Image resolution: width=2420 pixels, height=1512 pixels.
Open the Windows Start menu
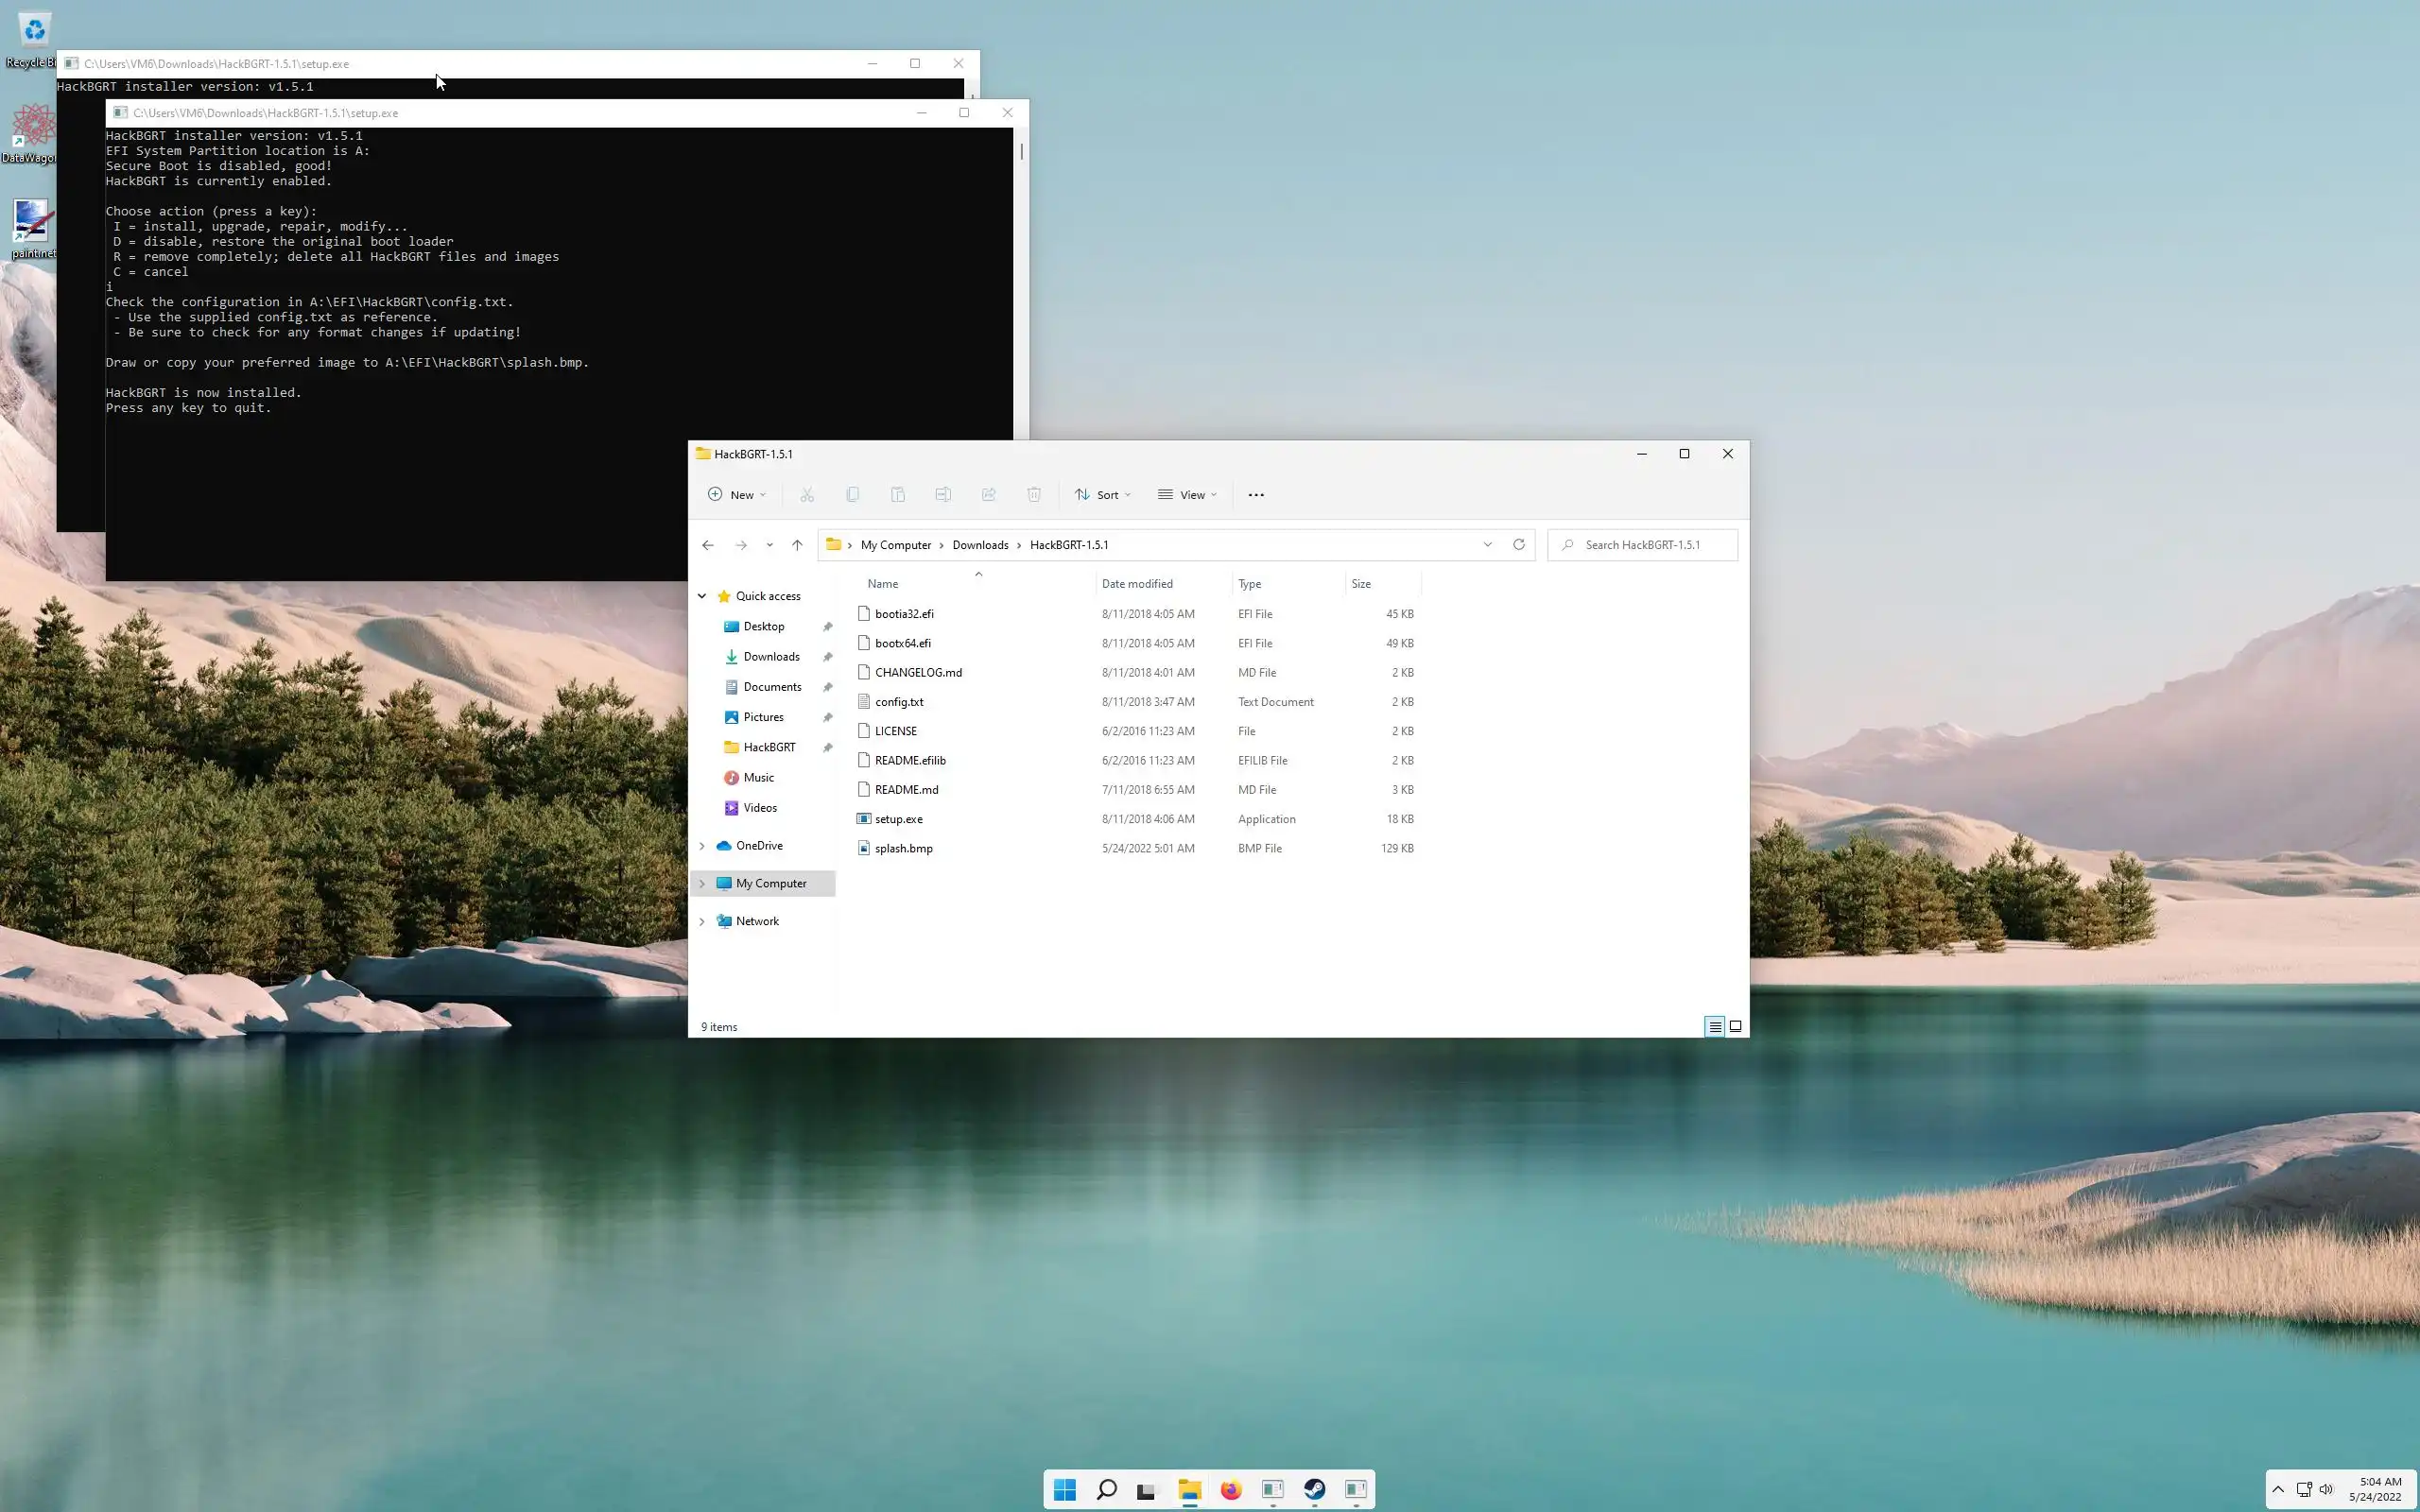click(x=1064, y=1490)
